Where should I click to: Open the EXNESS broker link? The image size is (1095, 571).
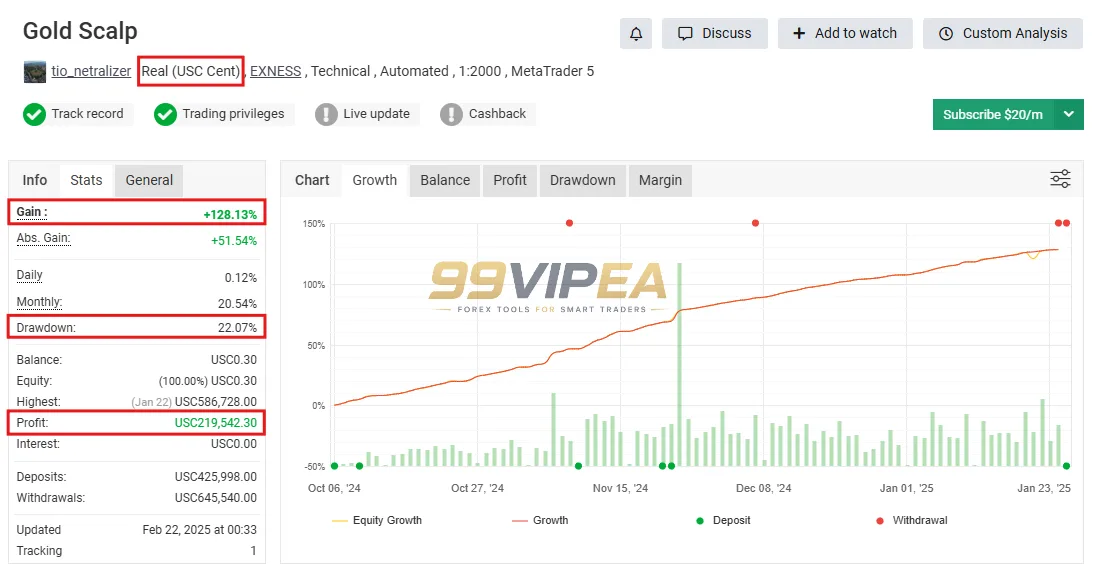tap(276, 71)
